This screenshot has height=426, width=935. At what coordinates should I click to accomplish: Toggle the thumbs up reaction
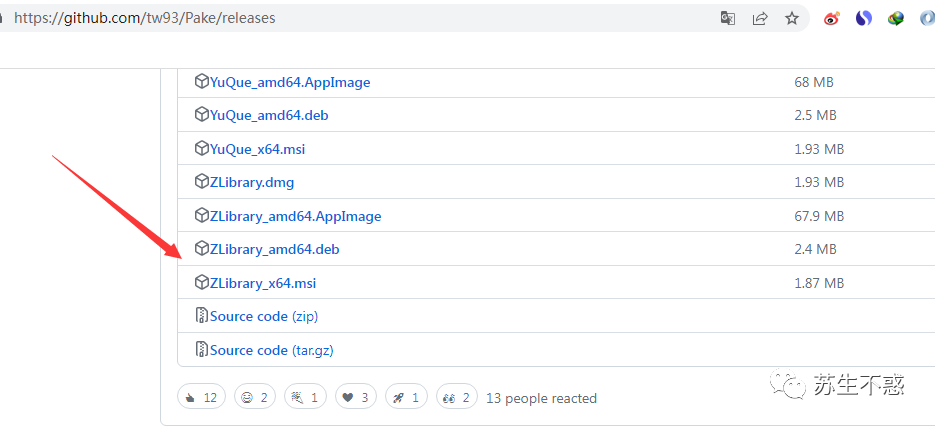[x=201, y=397]
